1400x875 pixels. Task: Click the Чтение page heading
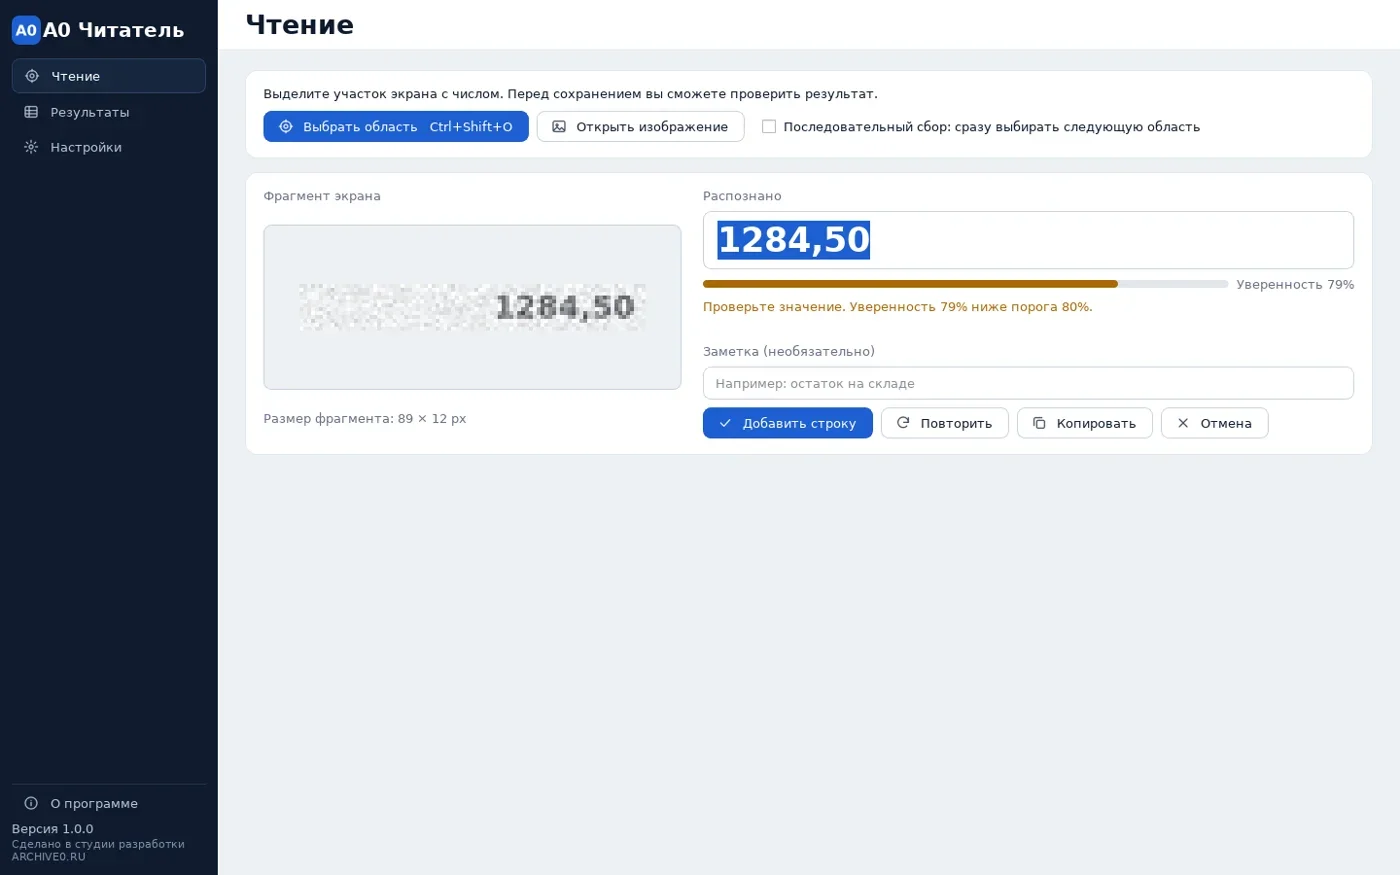tap(300, 25)
